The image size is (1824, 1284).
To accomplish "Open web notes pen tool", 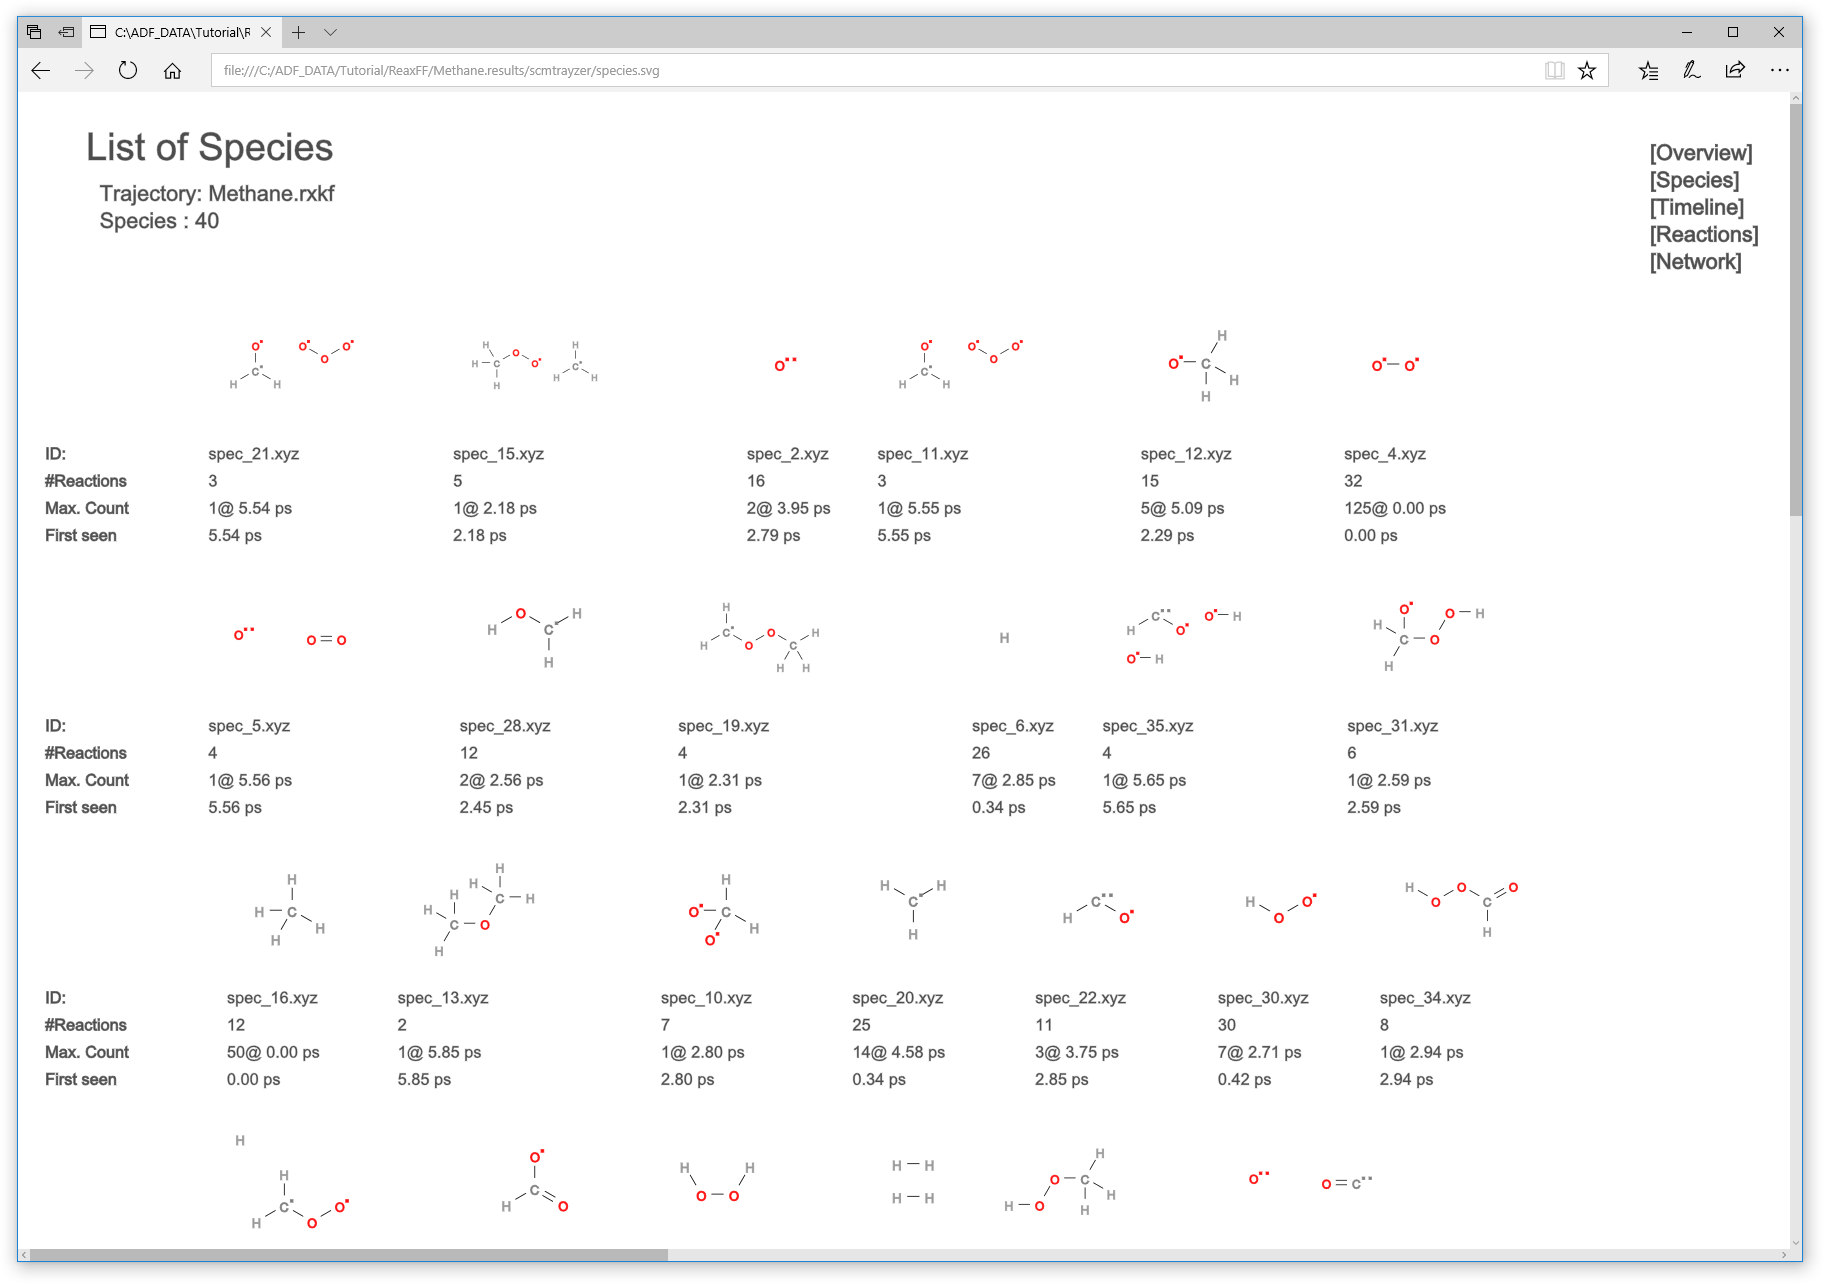I will 1692,70.
